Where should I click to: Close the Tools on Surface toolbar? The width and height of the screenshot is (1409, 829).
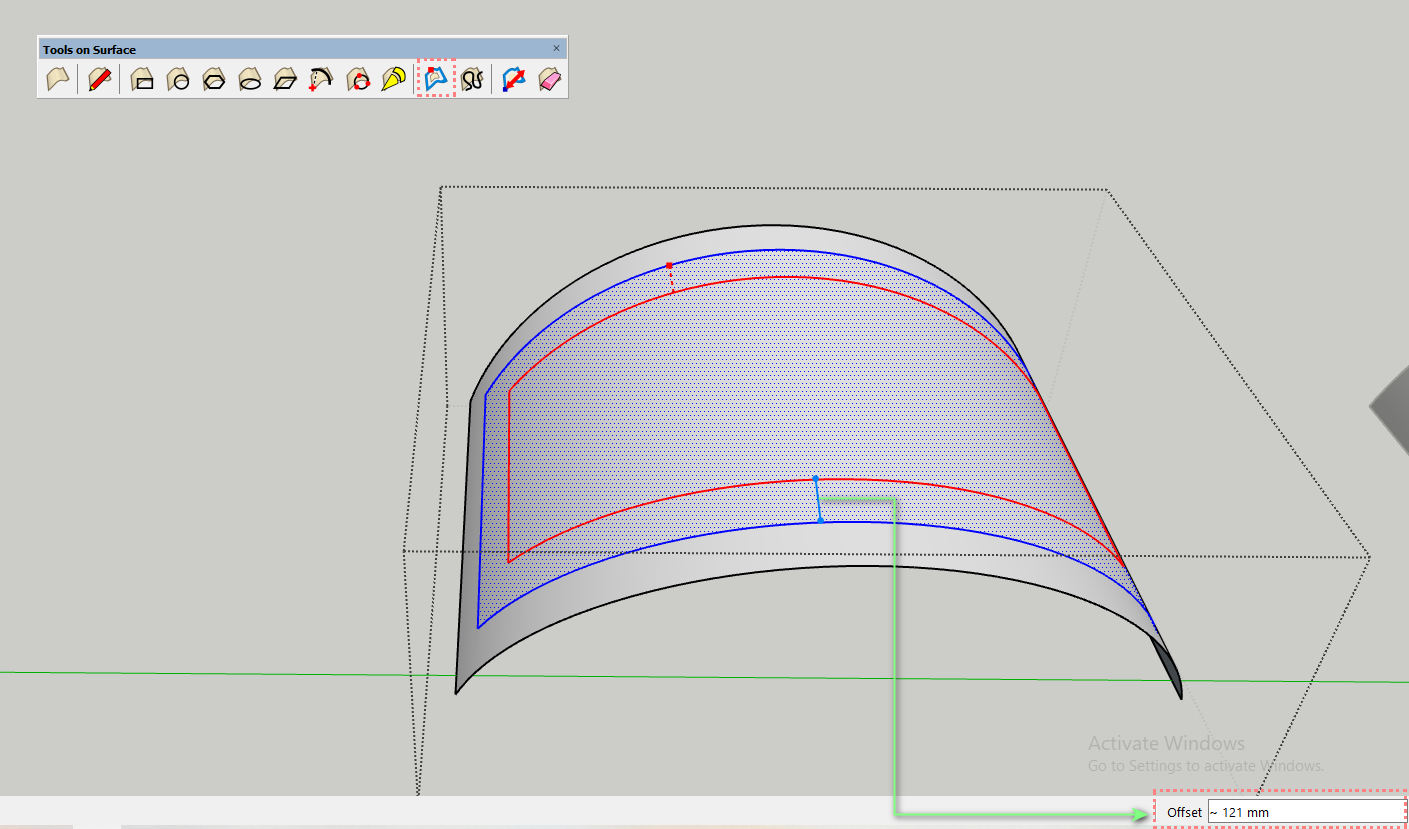pos(556,48)
